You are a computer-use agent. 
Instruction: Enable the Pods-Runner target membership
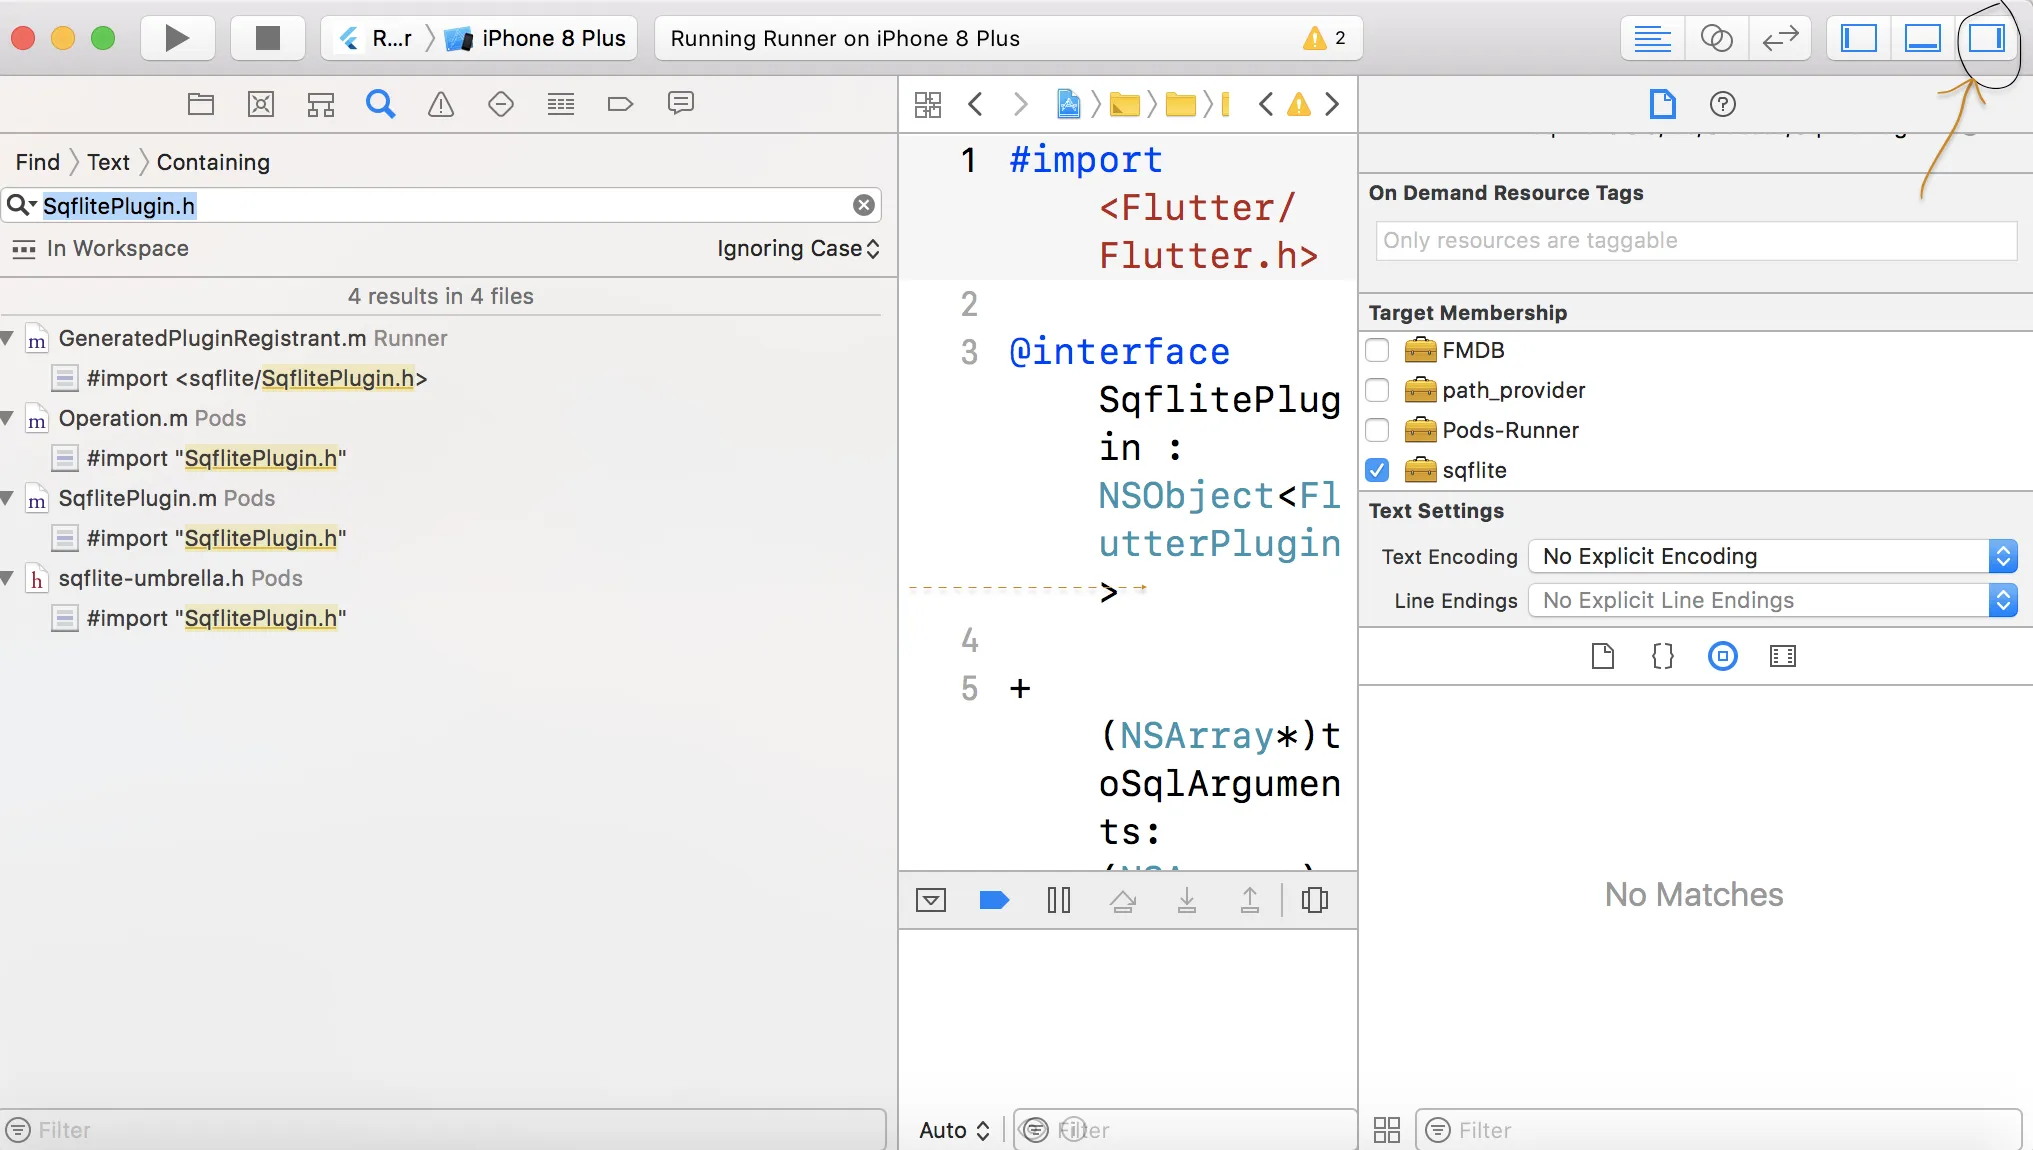pos(1377,430)
